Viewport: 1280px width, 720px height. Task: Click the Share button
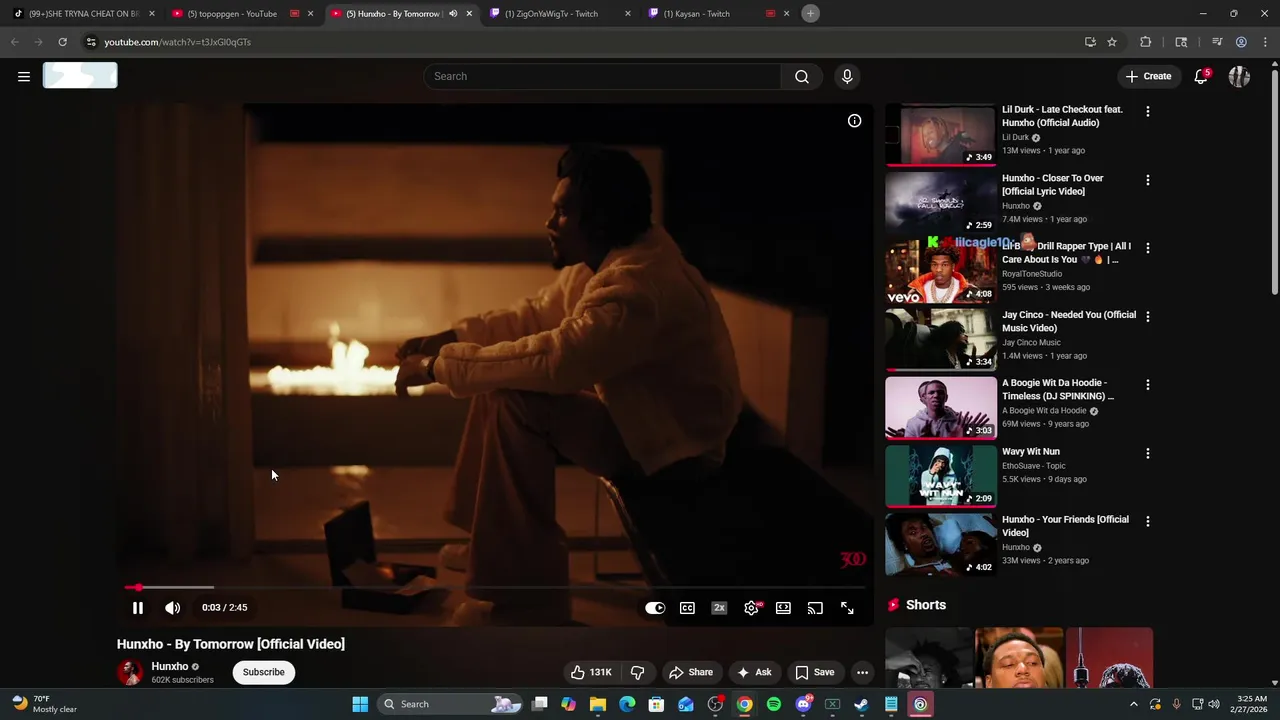tap(691, 672)
